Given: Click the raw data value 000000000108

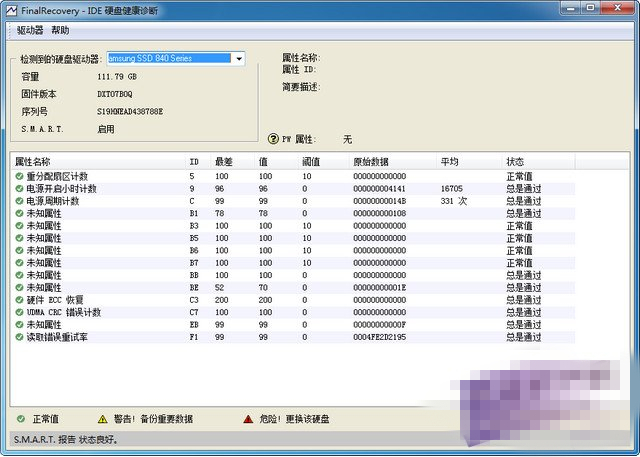Looking at the screenshot, I should coord(380,213).
